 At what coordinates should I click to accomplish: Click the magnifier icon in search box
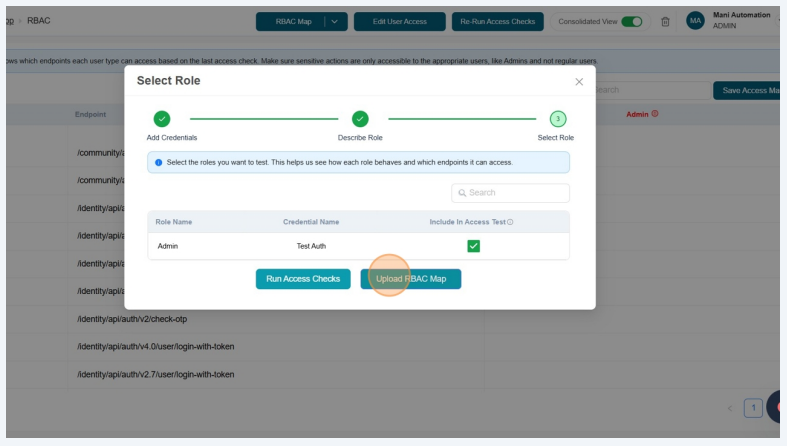[x=462, y=193]
